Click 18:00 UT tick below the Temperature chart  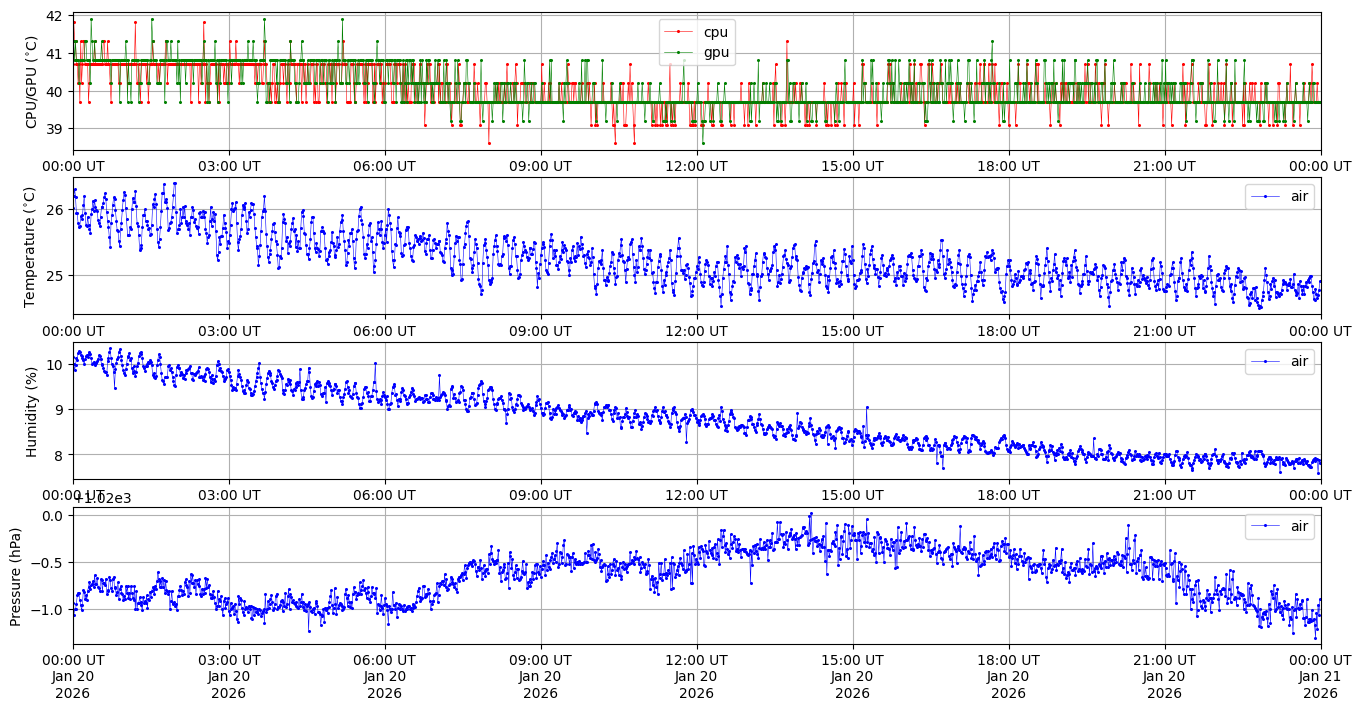(1008, 331)
